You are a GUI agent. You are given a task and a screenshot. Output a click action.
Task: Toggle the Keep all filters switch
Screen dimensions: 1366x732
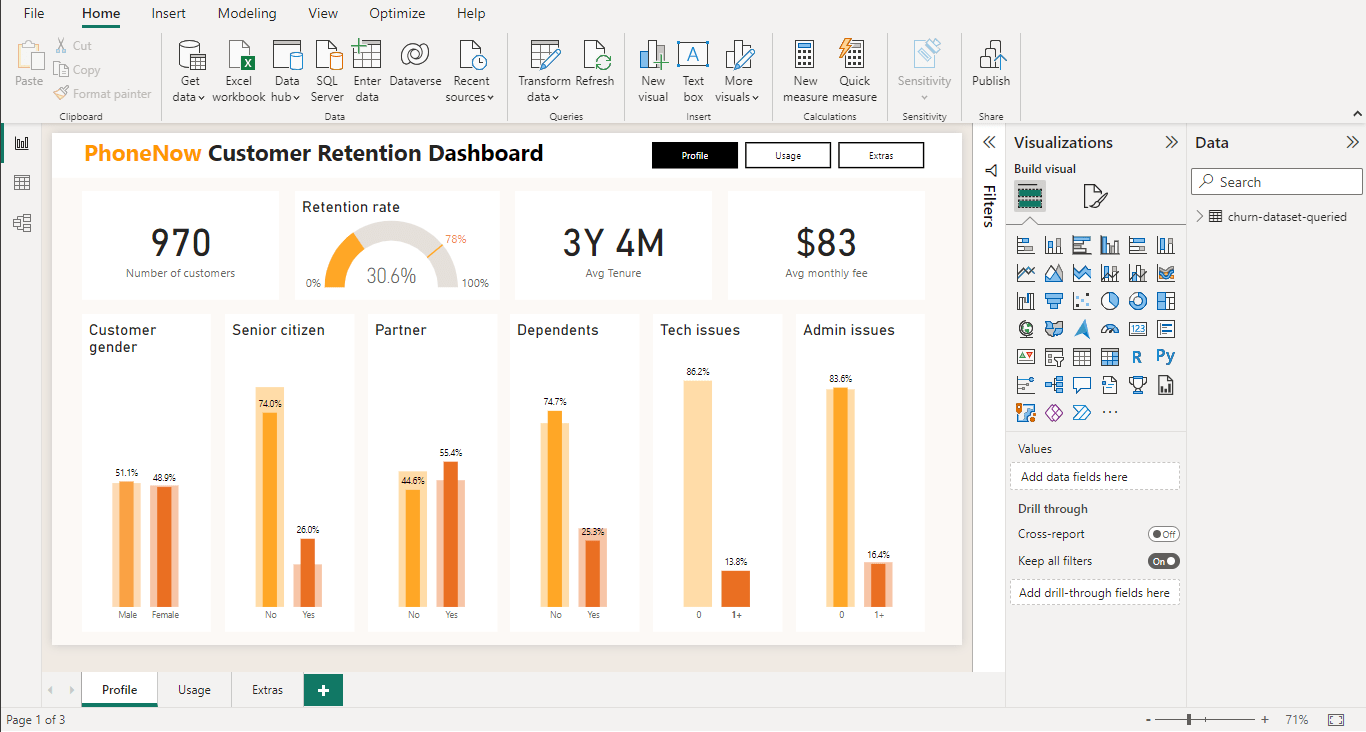point(1163,561)
